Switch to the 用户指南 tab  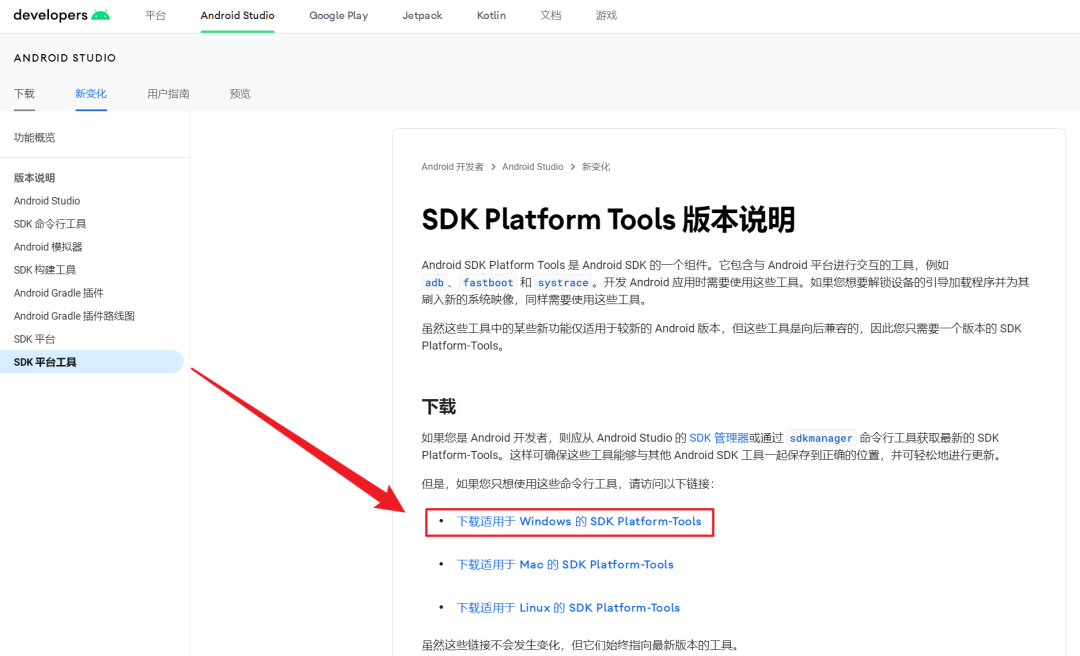[168, 94]
